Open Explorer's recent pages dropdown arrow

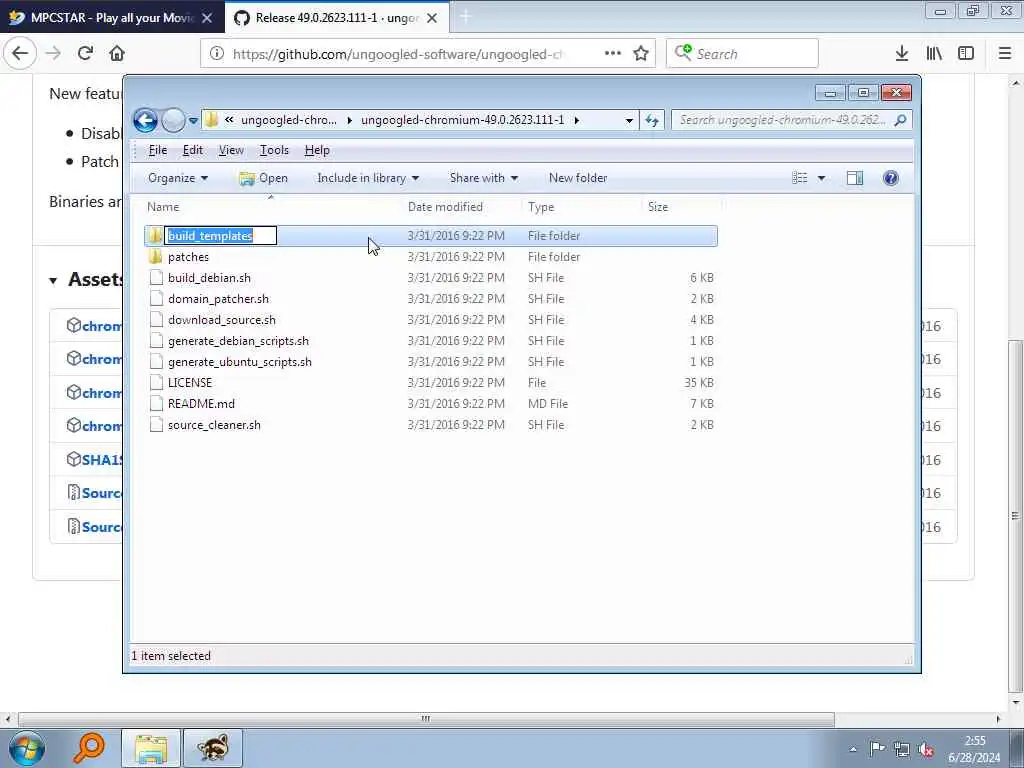[x=193, y=121]
